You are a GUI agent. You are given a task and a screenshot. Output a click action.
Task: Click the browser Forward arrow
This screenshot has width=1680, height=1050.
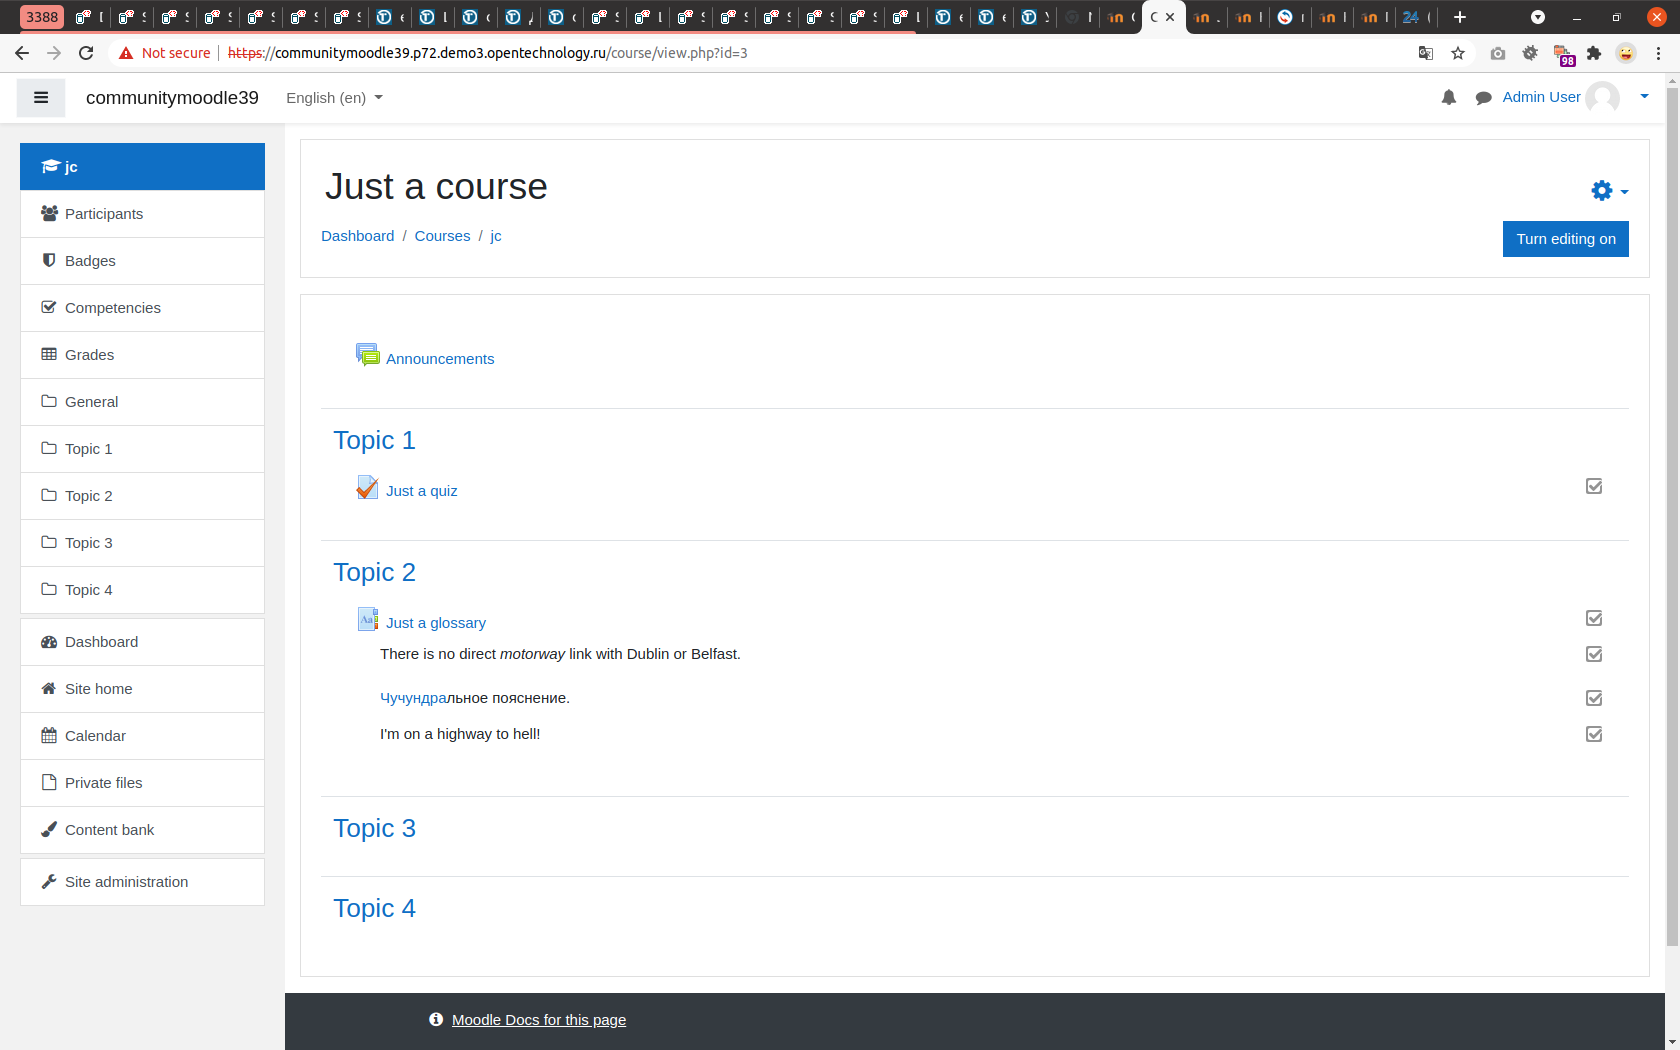(54, 53)
